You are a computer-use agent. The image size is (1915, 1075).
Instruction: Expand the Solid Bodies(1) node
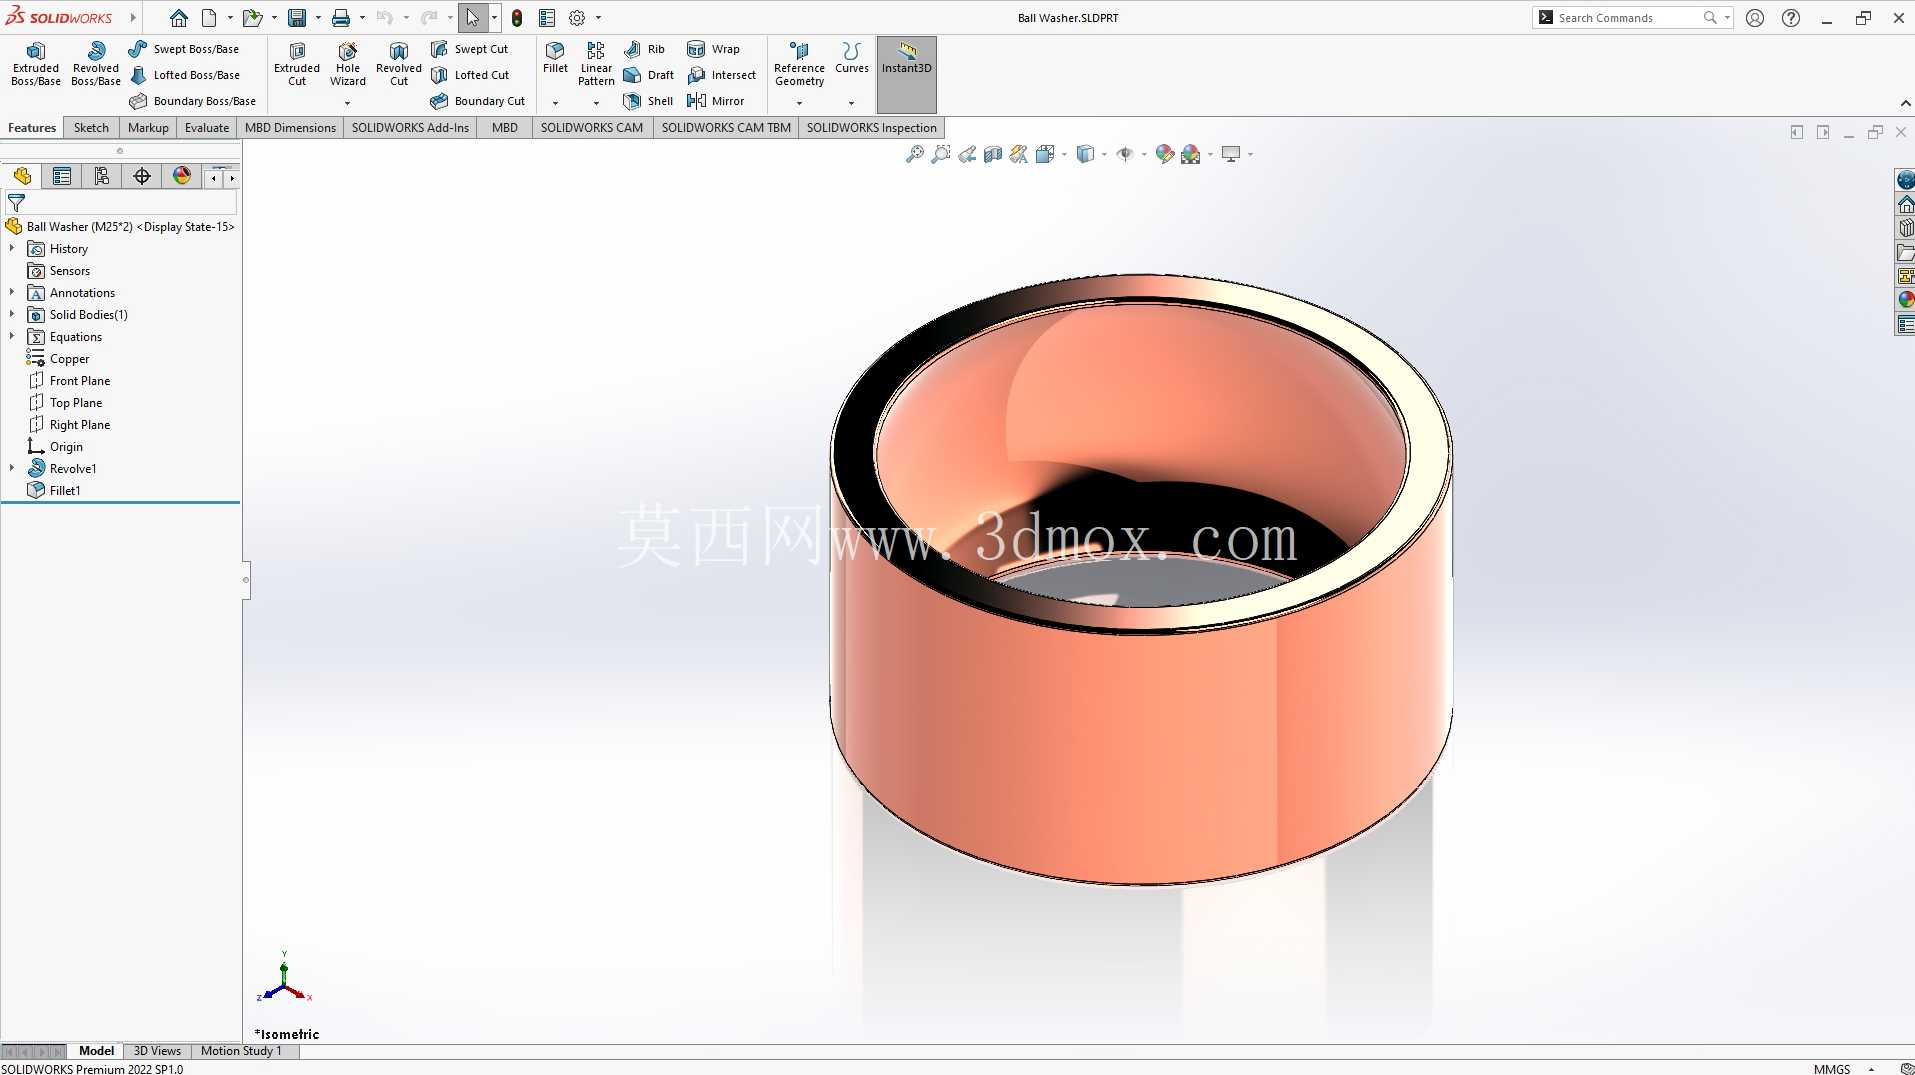[x=12, y=314]
